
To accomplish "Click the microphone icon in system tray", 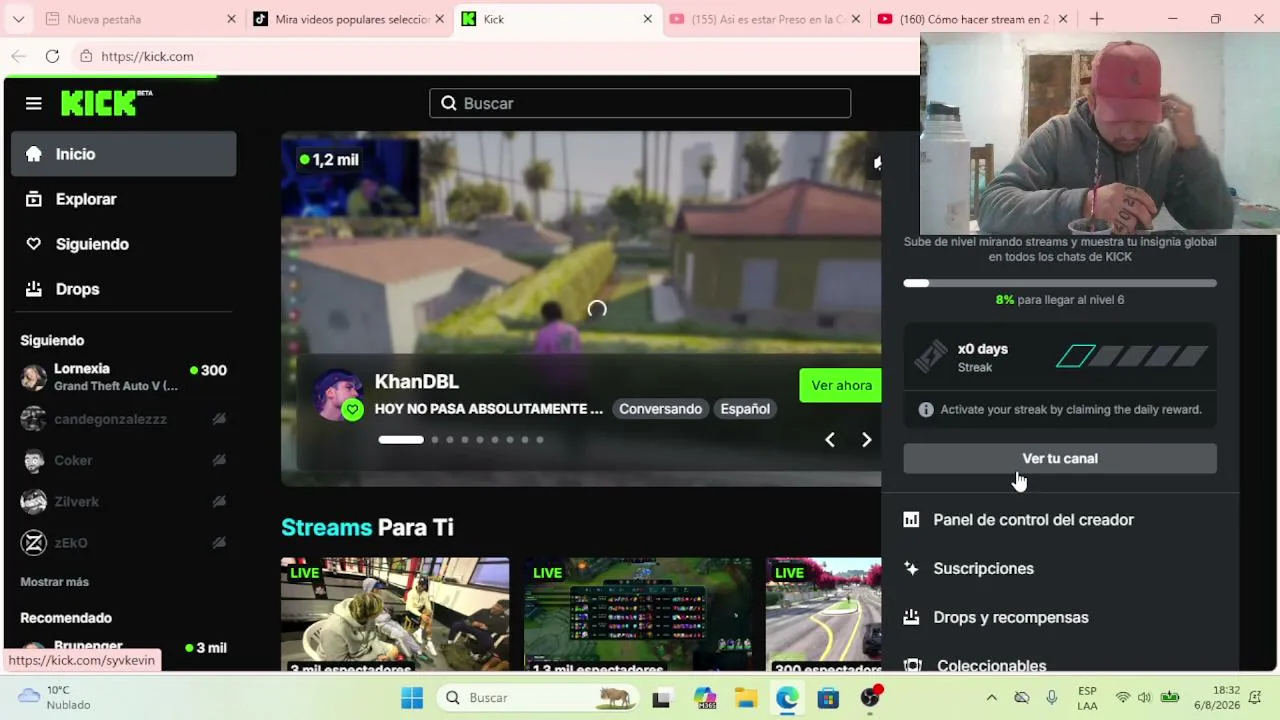I will (x=1051, y=697).
